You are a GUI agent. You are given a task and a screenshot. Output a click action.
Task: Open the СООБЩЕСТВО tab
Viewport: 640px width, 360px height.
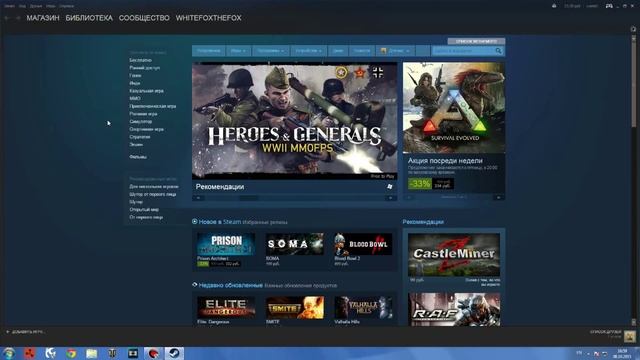pos(144,18)
